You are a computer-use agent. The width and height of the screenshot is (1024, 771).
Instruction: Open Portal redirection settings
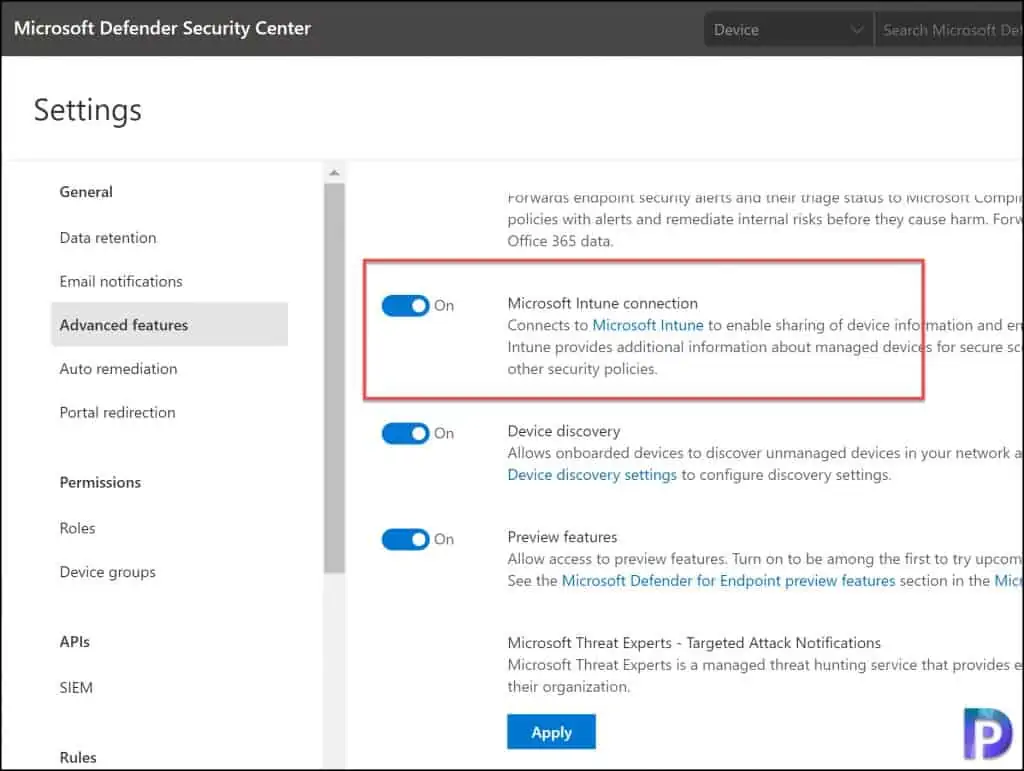(x=118, y=413)
